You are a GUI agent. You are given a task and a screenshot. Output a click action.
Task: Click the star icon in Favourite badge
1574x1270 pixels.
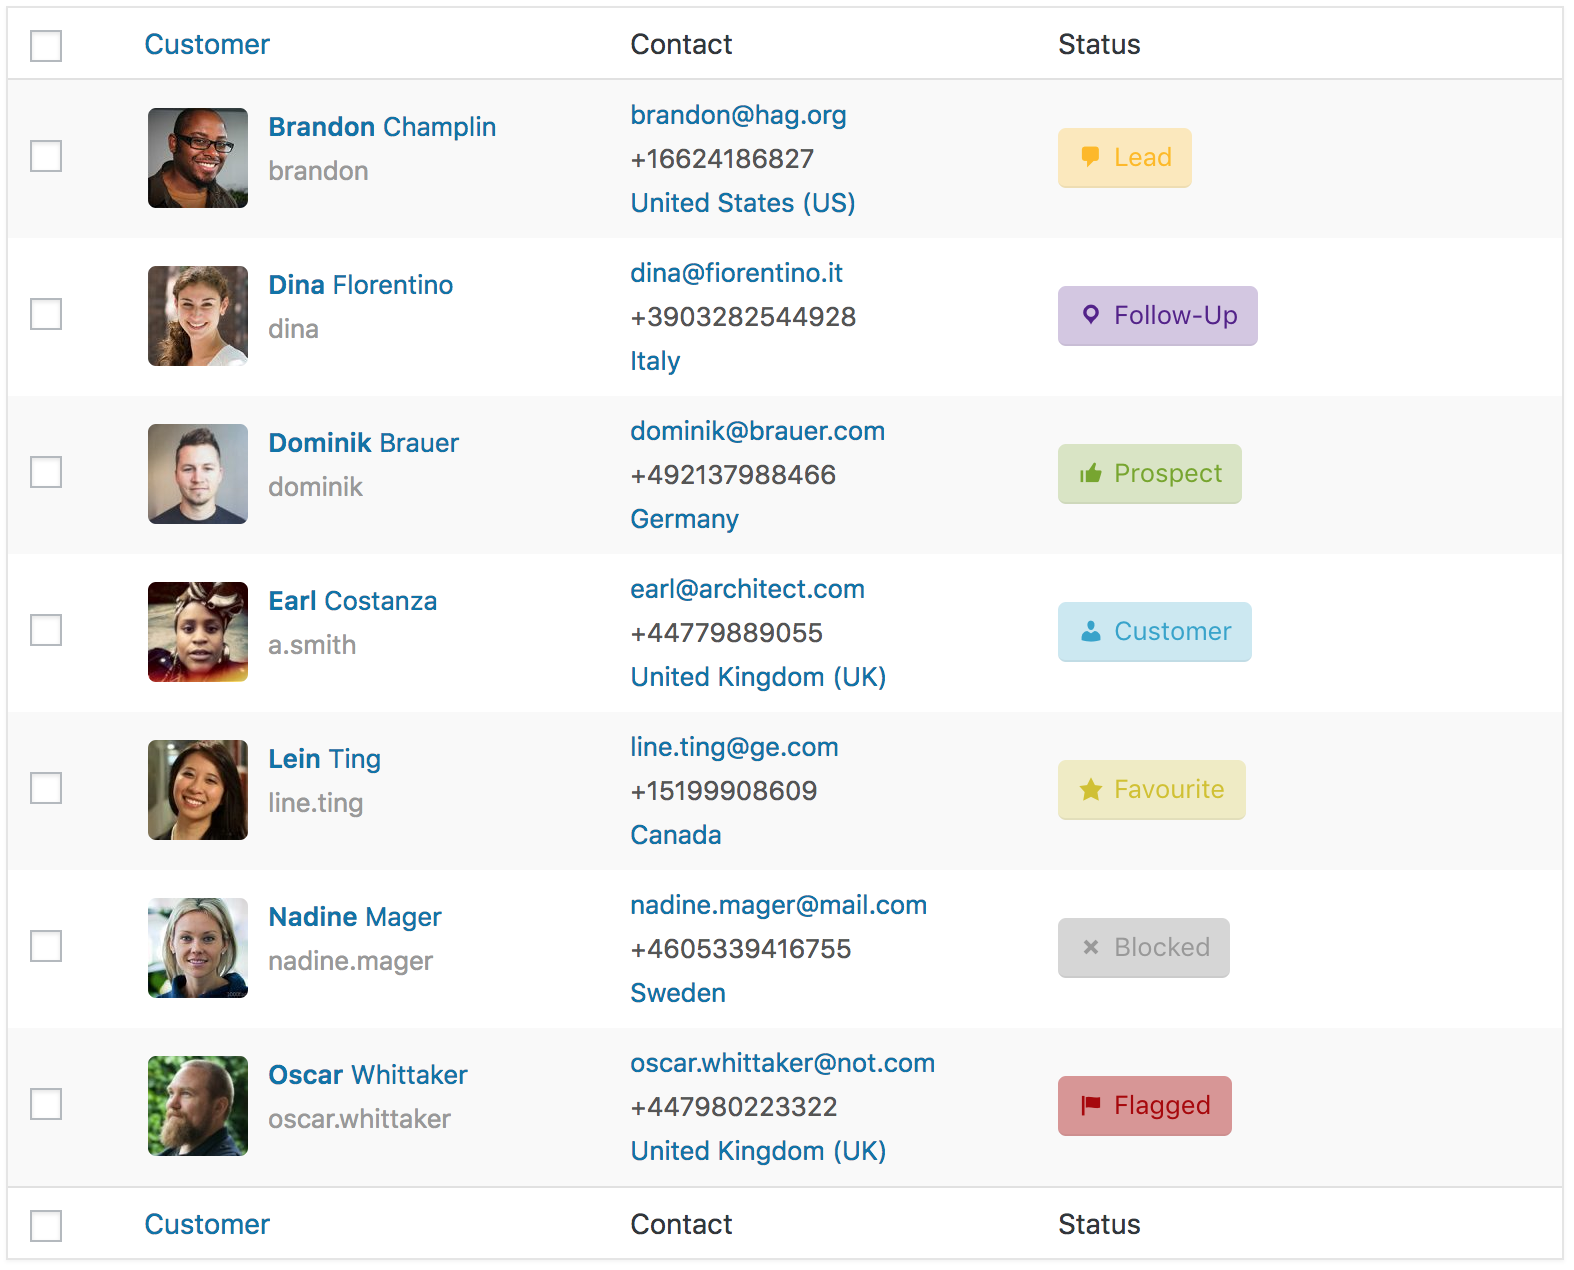(1090, 789)
